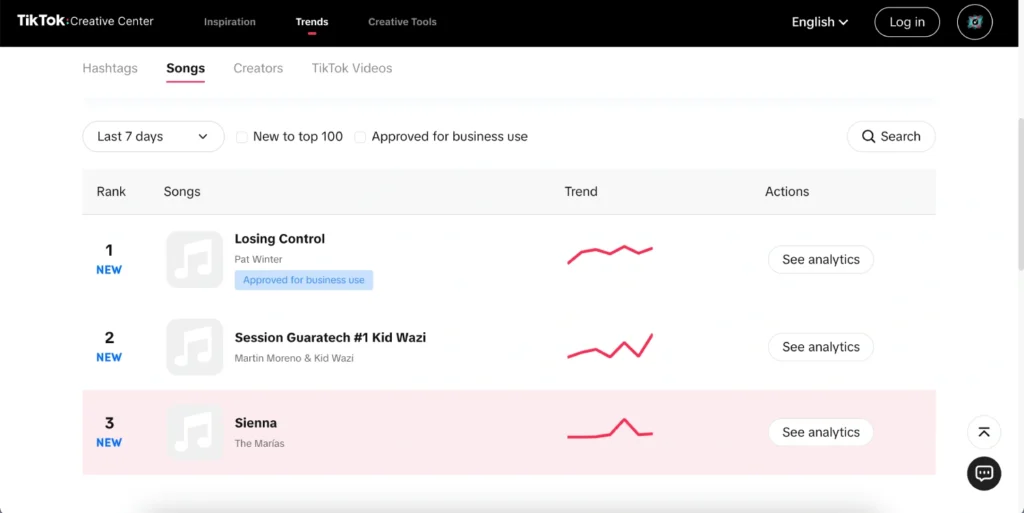Click the Sienna music note thumbnail
The image size is (1024, 513).
click(x=195, y=432)
